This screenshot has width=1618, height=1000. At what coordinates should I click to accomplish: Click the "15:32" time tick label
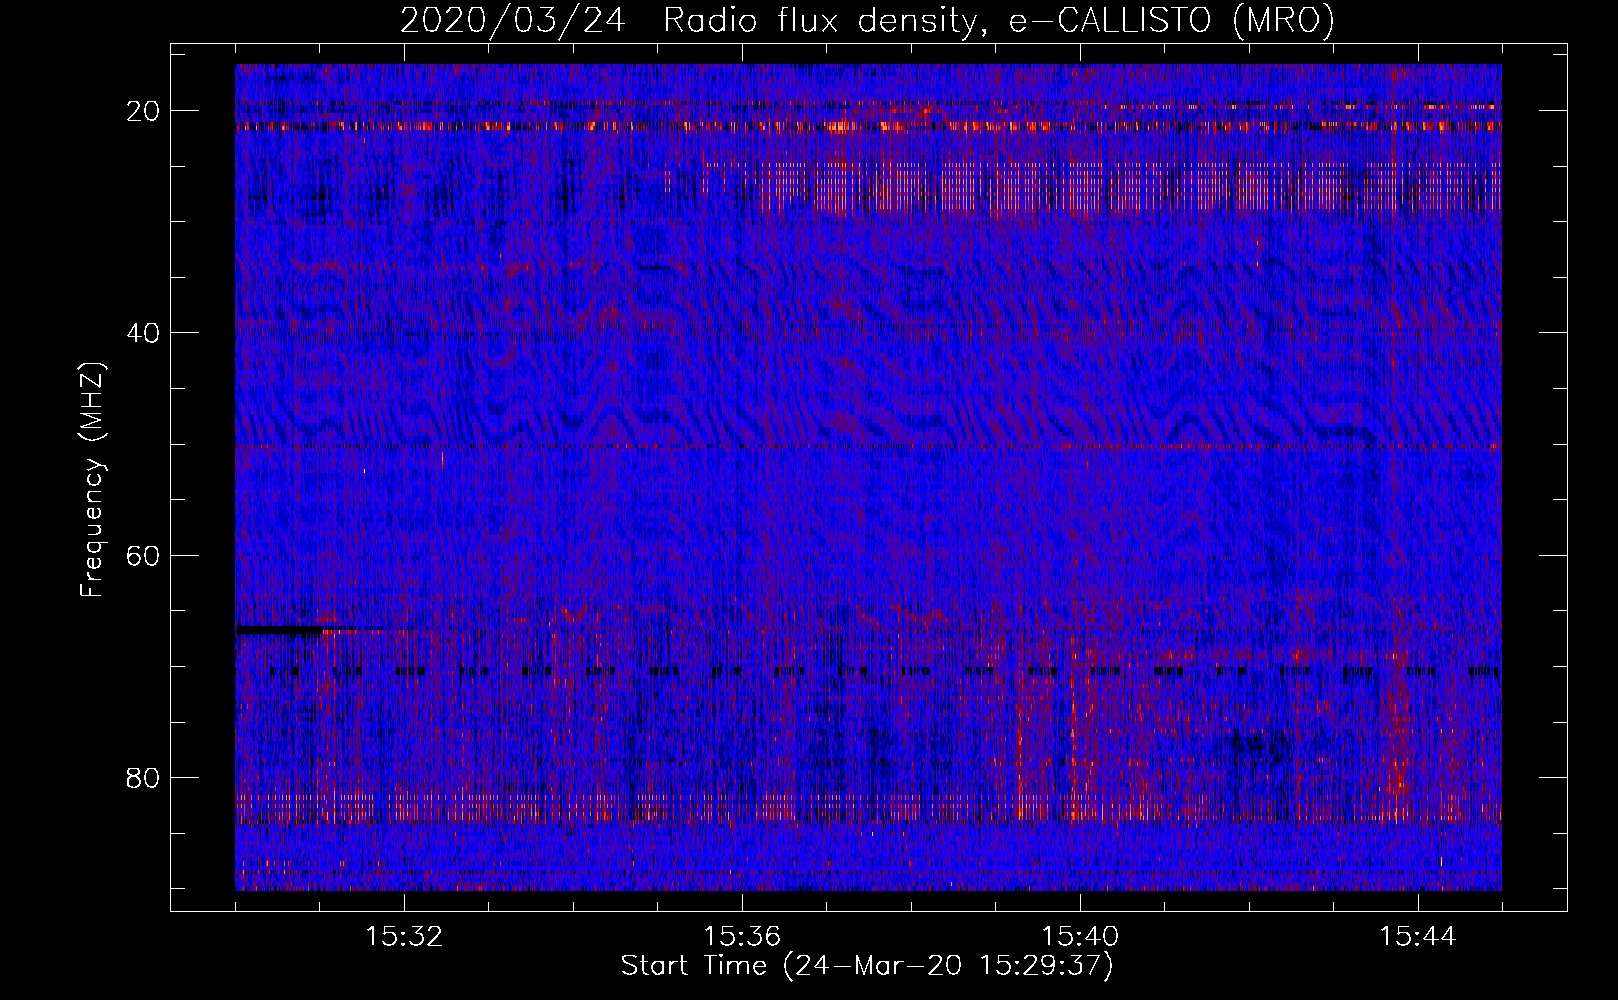[404, 937]
